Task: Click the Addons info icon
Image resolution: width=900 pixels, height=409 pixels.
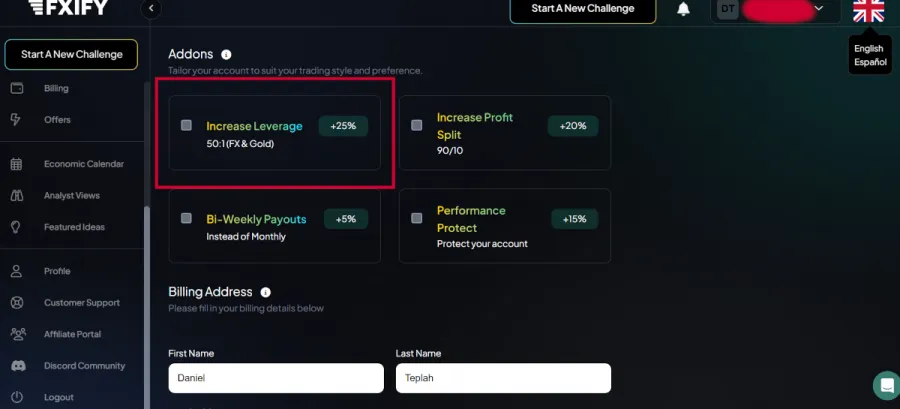Action: tap(226, 54)
